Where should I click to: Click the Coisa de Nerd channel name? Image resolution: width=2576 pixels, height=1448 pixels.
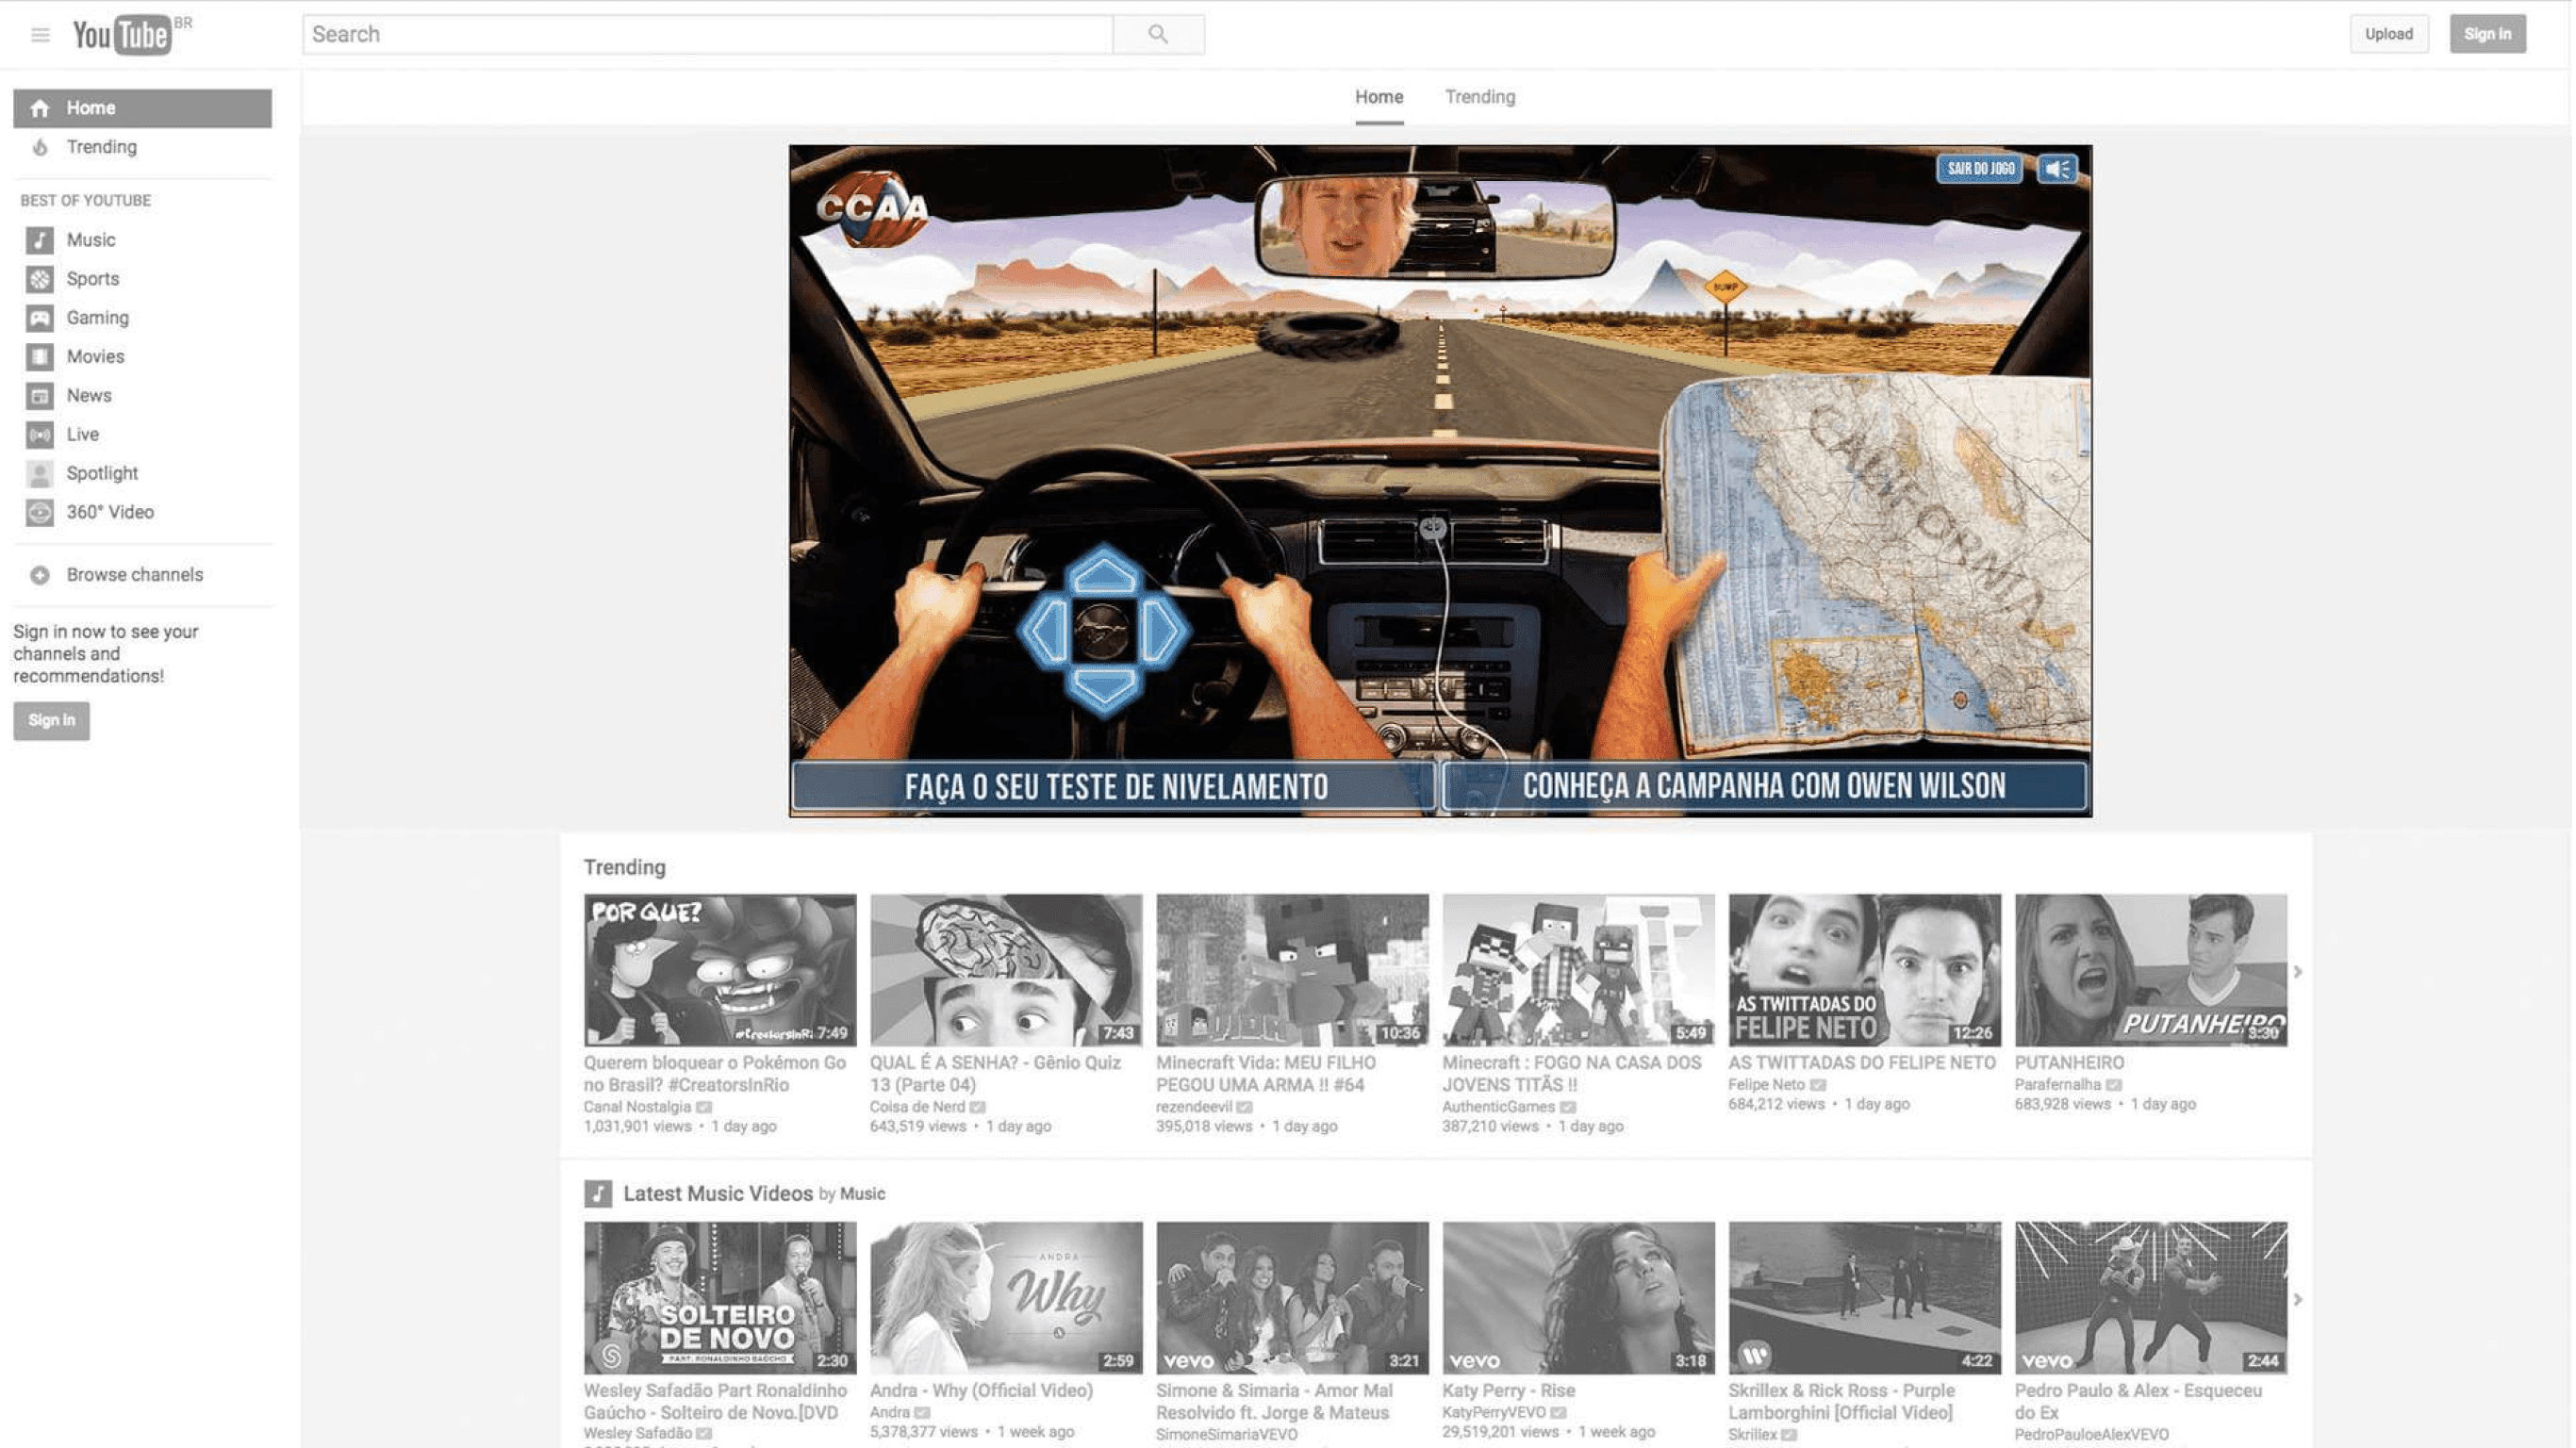917,1107
